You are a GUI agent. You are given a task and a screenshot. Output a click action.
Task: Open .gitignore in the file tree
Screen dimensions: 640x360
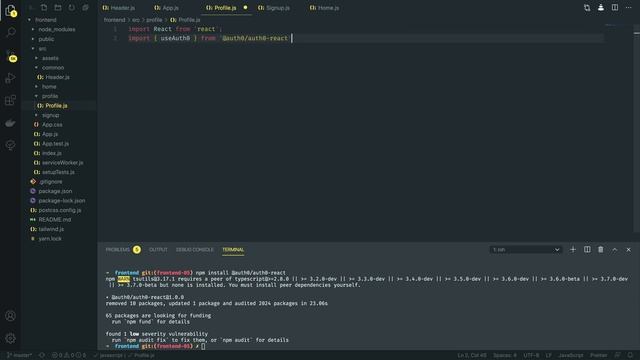tap(51, 182)
